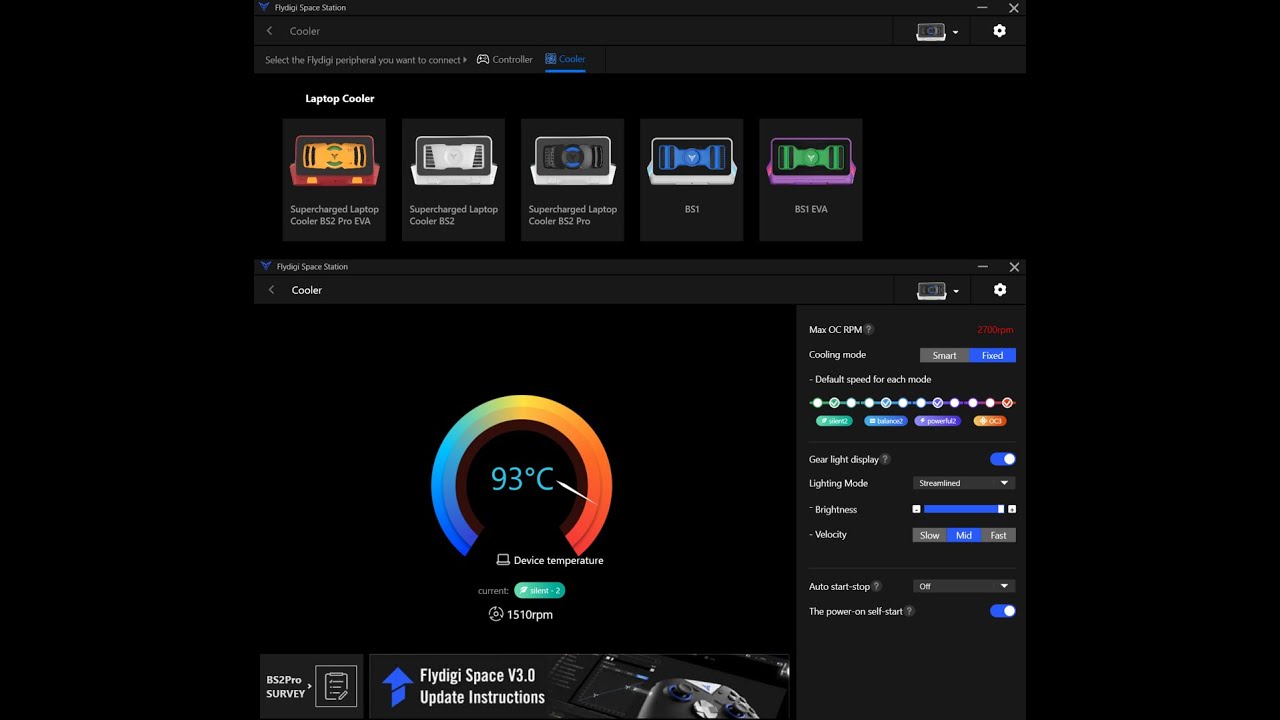
Task: Choose Supercharged Laptop Cooler BS2 Pro EVA
Action: pos(334,180)
